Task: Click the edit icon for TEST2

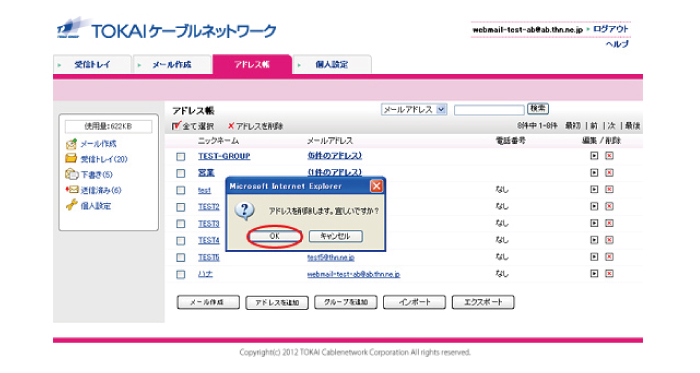Action: [x=594, y=206]
